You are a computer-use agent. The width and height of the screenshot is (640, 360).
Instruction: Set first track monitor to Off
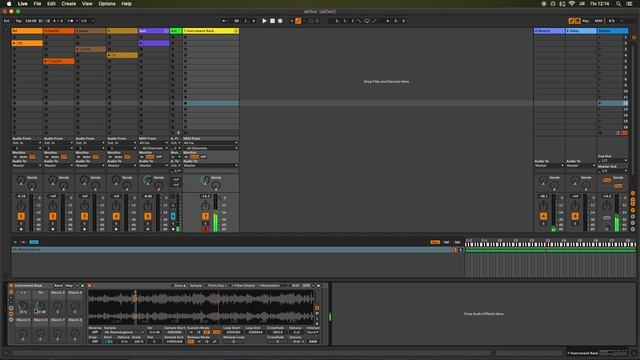click(x=33, y=157)
